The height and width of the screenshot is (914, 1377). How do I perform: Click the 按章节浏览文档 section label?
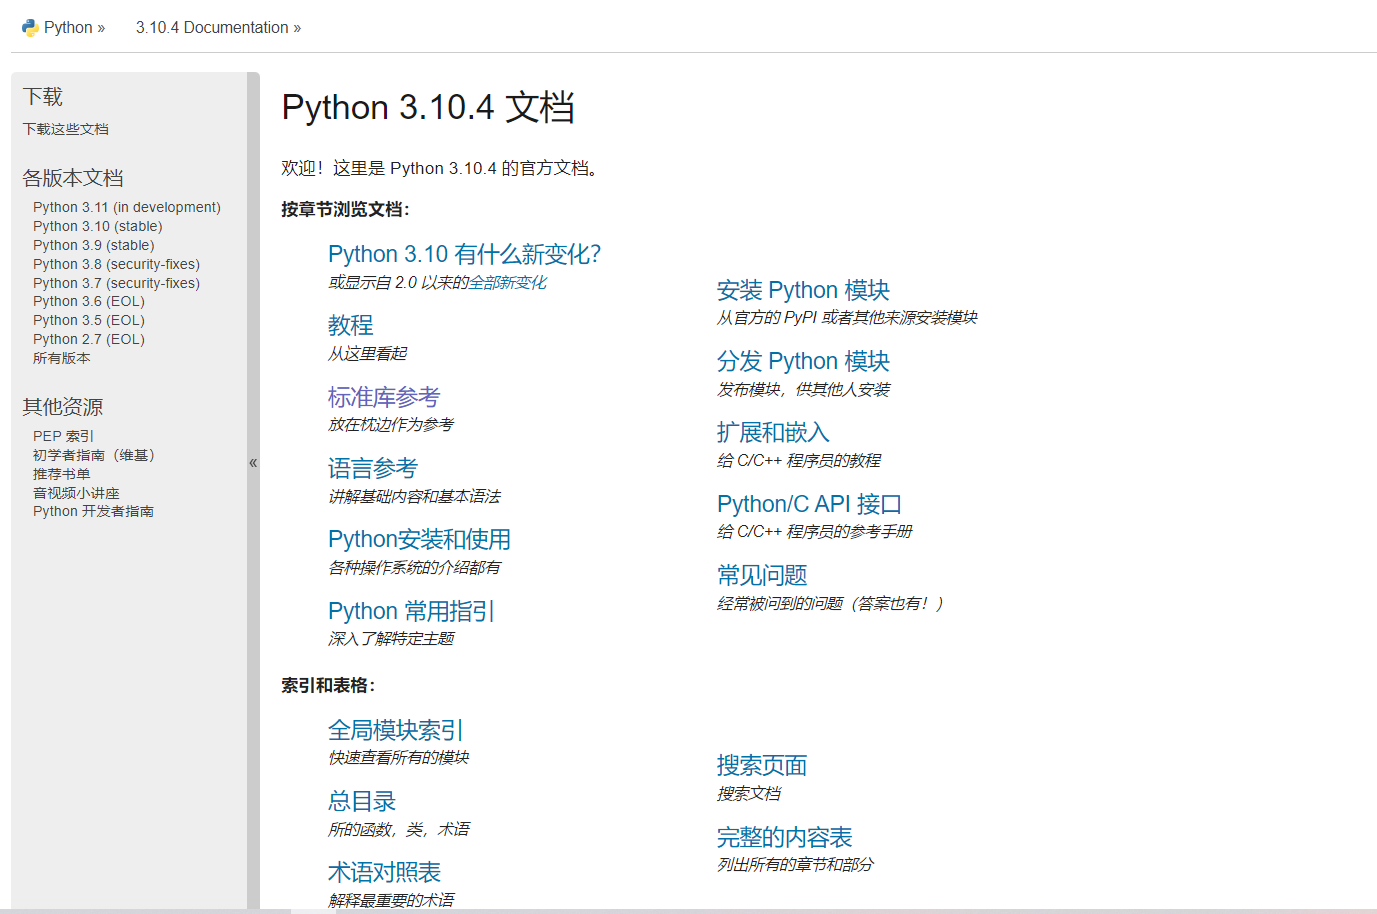345,209
